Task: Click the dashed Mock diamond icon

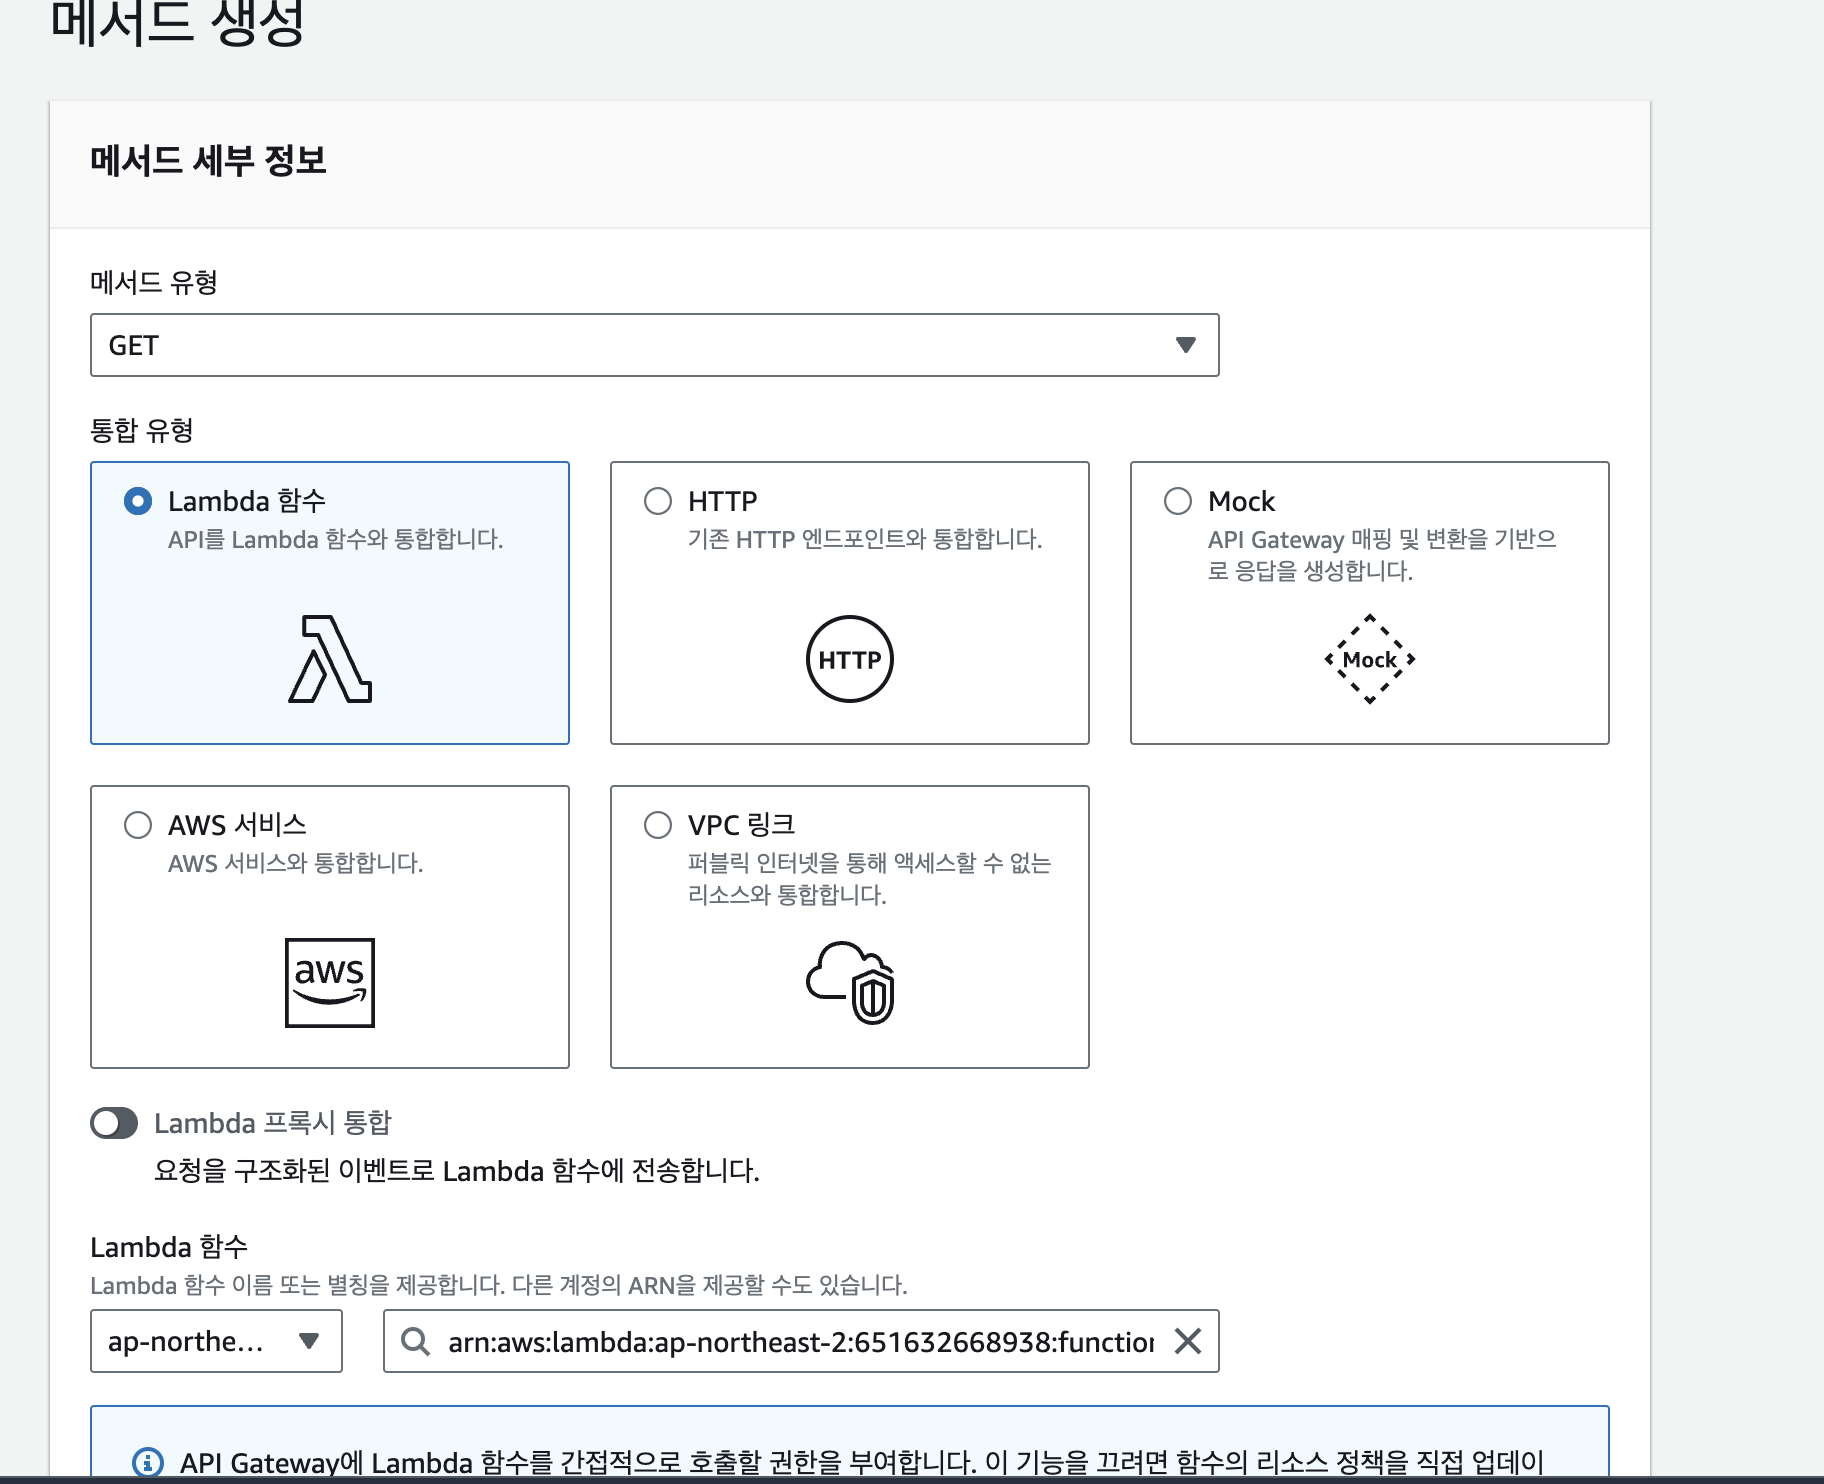Action: [x=1370, y=659]
